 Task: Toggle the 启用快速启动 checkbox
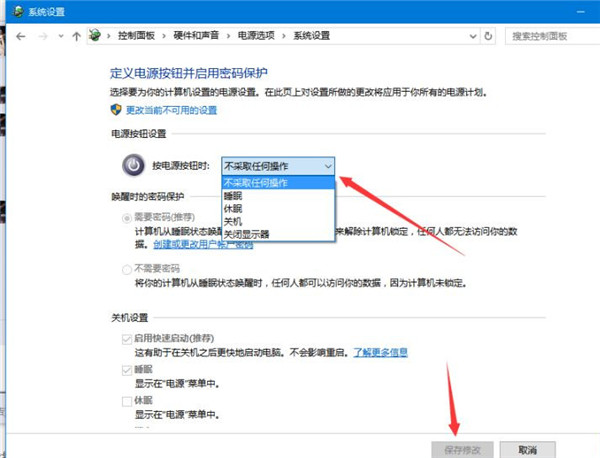pos(126,341)
